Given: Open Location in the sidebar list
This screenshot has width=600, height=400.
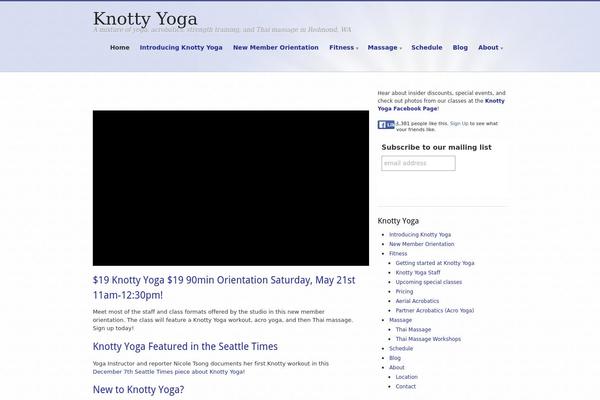Looking at the screenshot, I should [x=406, y=377].
